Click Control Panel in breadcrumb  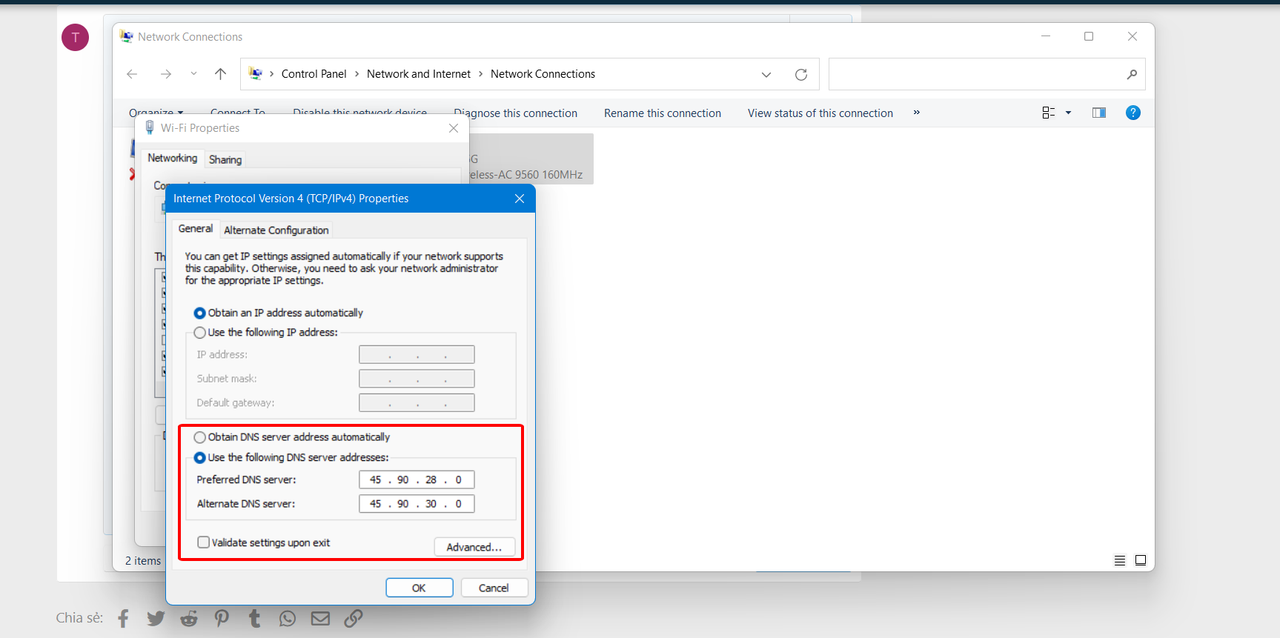314,74
